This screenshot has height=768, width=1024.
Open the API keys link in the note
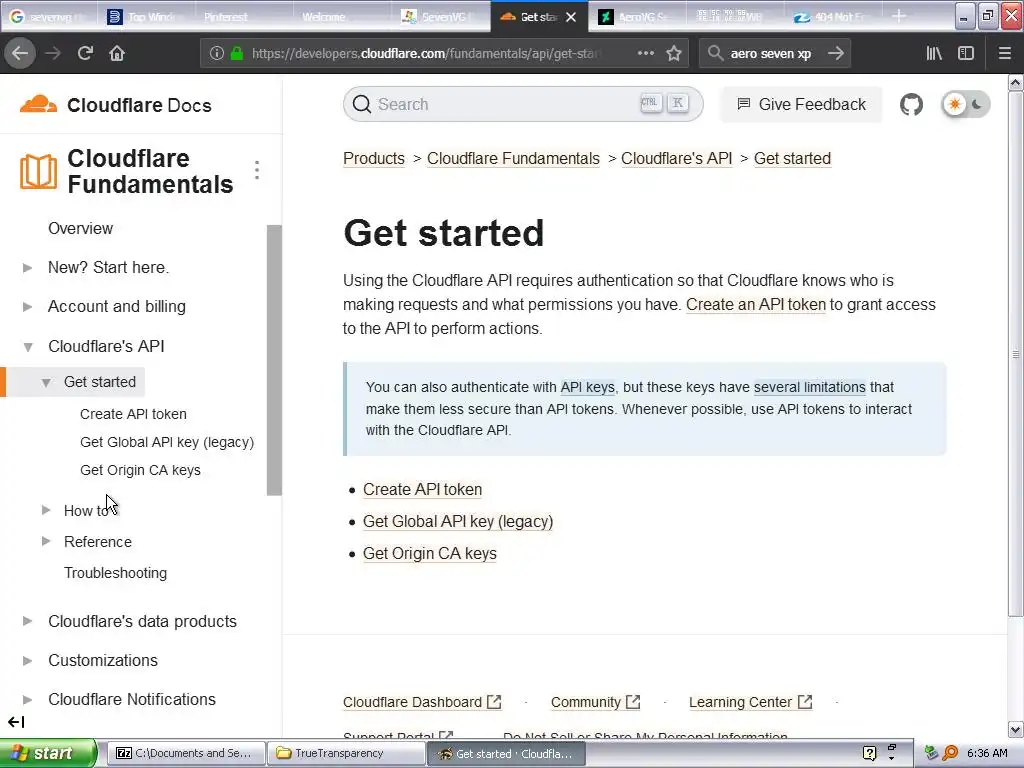pyautogui.click(x=588, y=387)
